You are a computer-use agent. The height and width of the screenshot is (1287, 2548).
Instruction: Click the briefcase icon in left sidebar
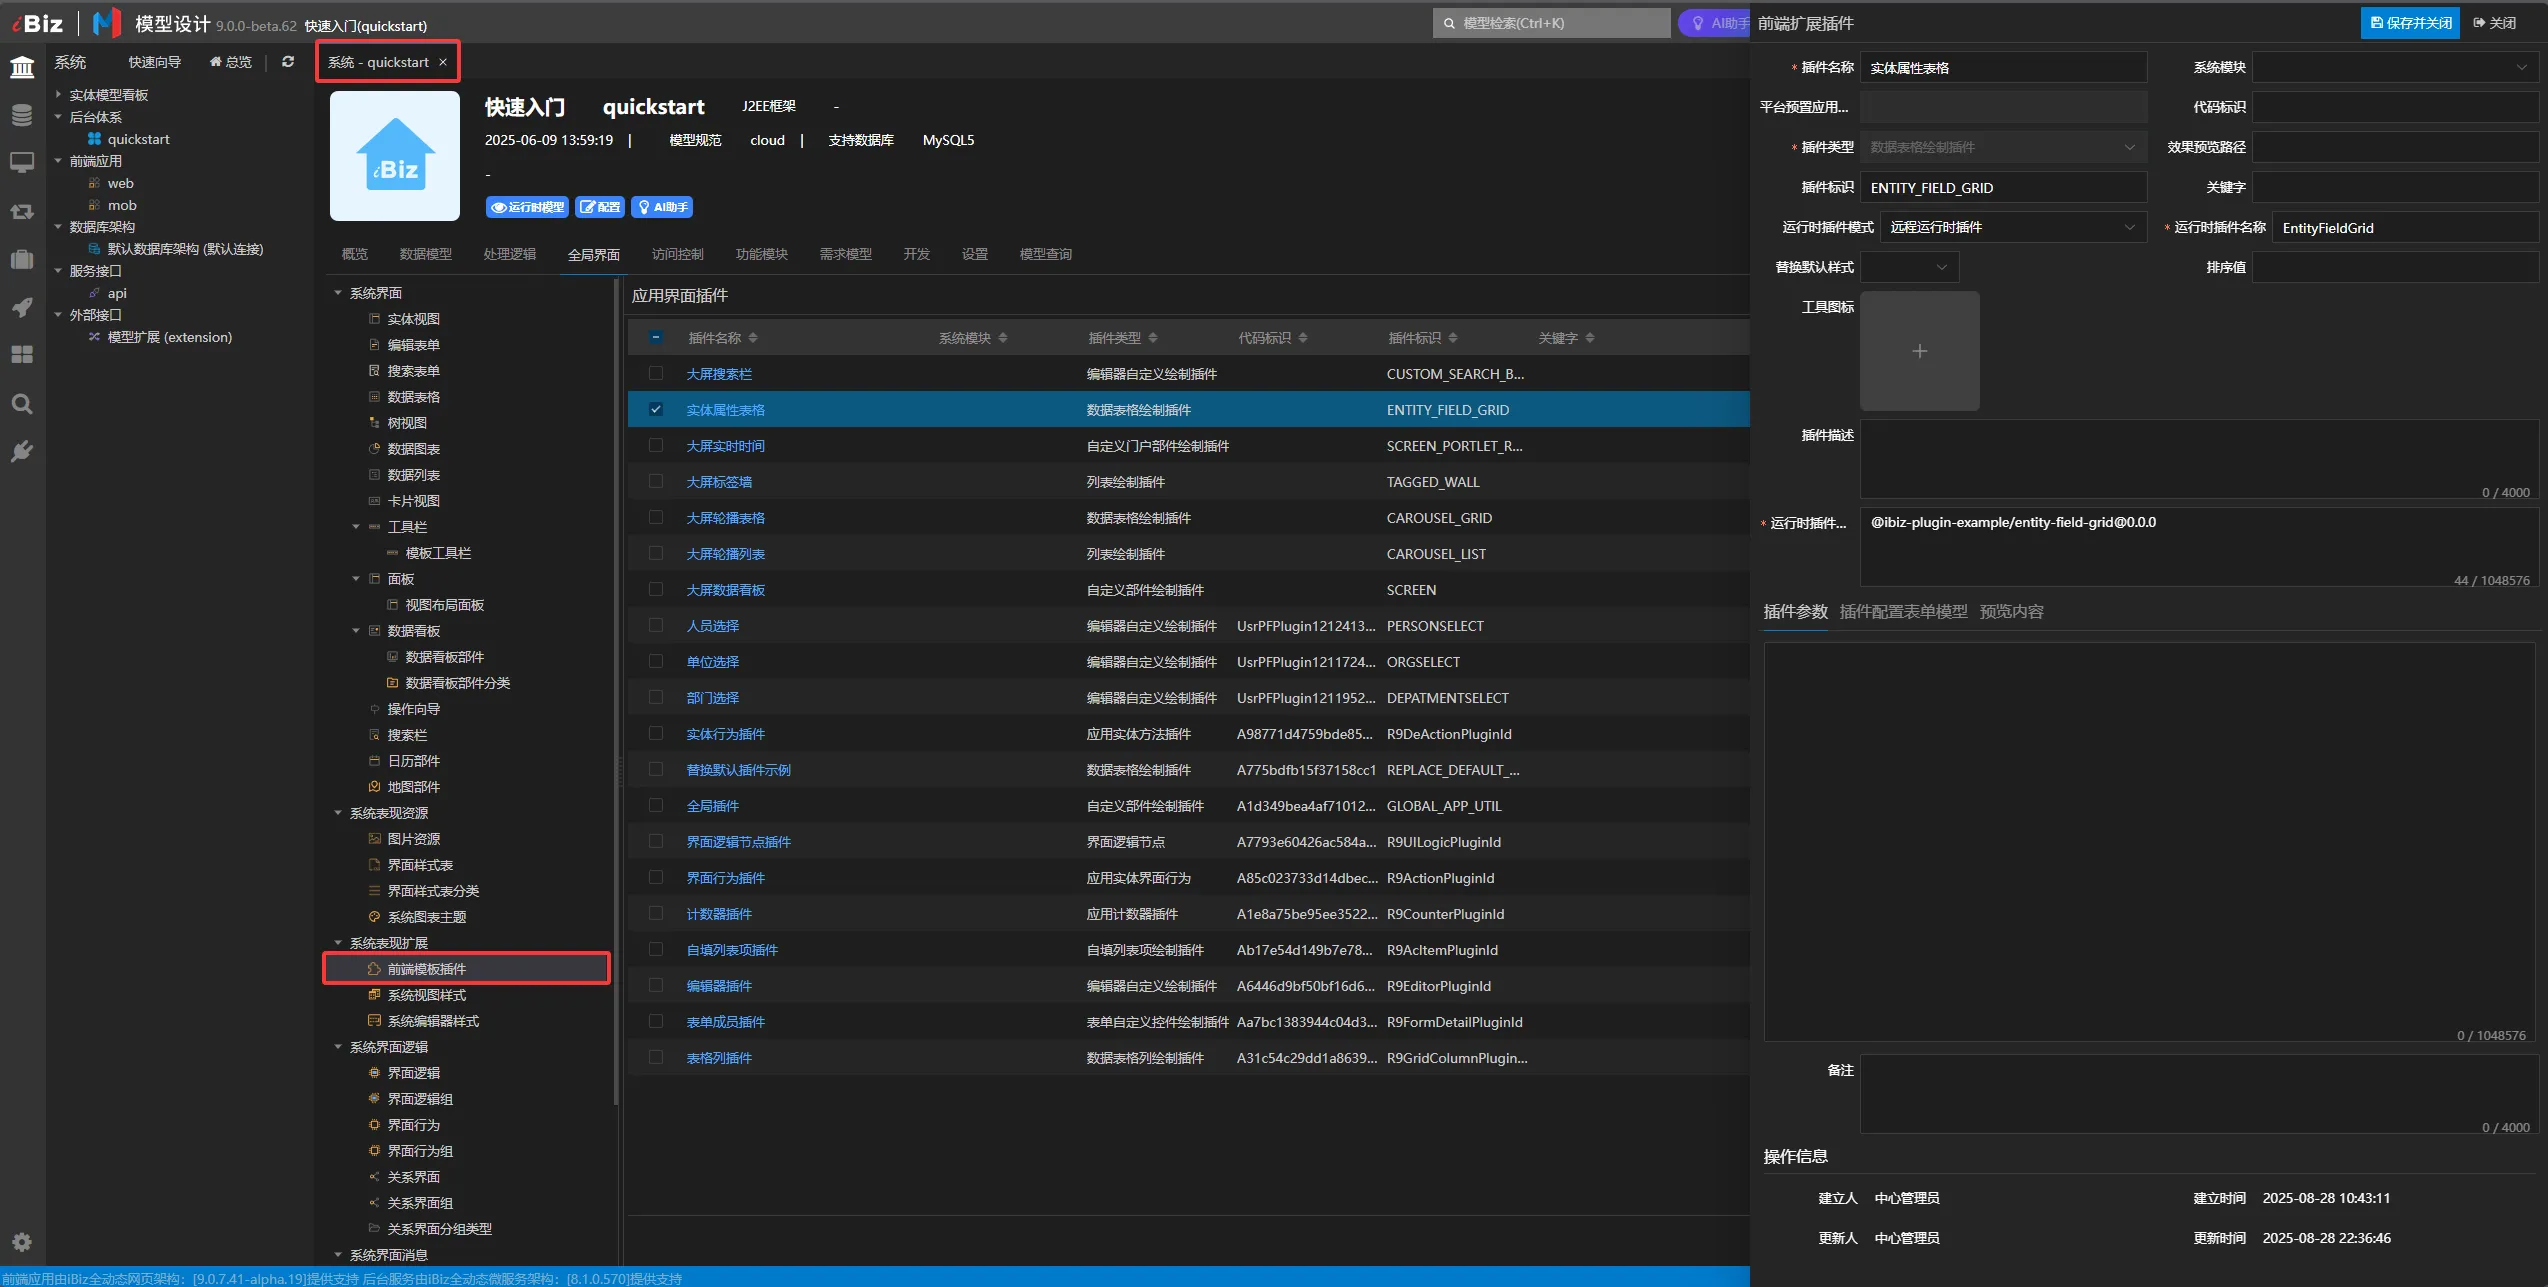(22, 259)
